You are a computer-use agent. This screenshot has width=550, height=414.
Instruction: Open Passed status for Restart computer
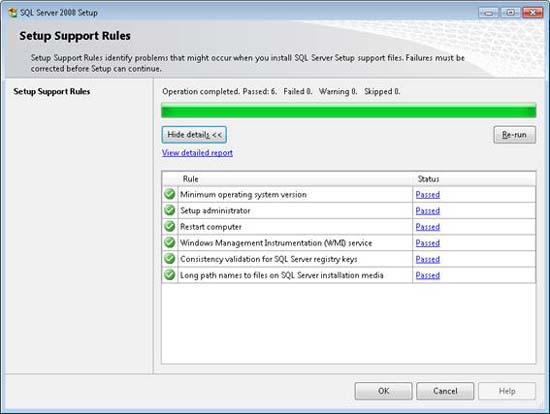(428, 227)
